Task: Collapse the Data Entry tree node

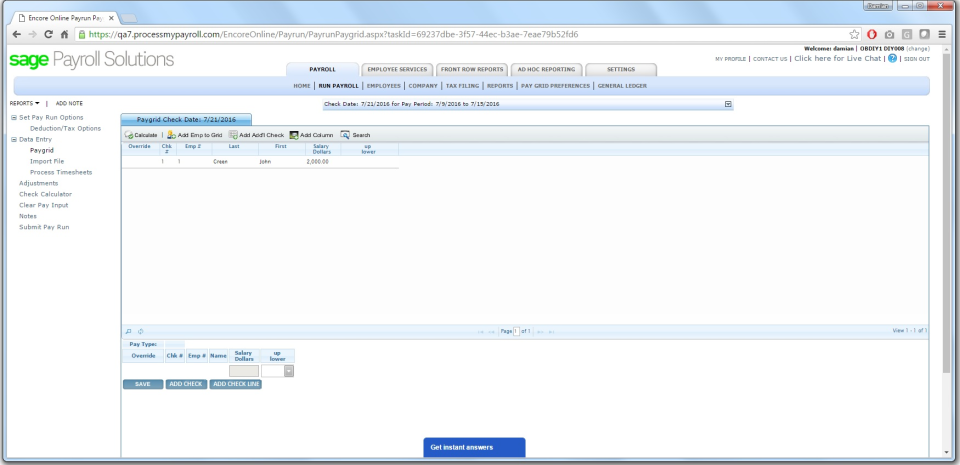Action: tap(14, 139)
